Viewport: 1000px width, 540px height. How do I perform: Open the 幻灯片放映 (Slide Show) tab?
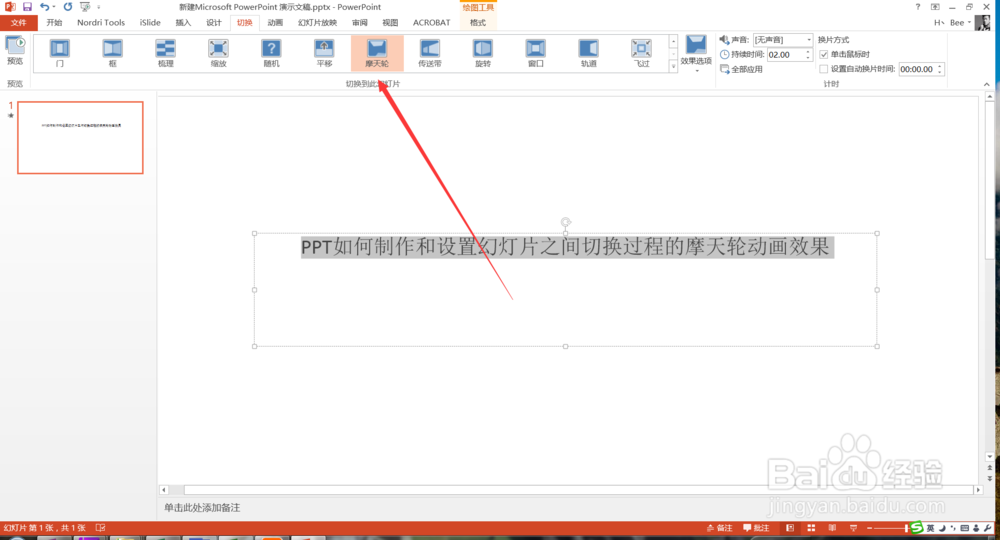point(317,22)
